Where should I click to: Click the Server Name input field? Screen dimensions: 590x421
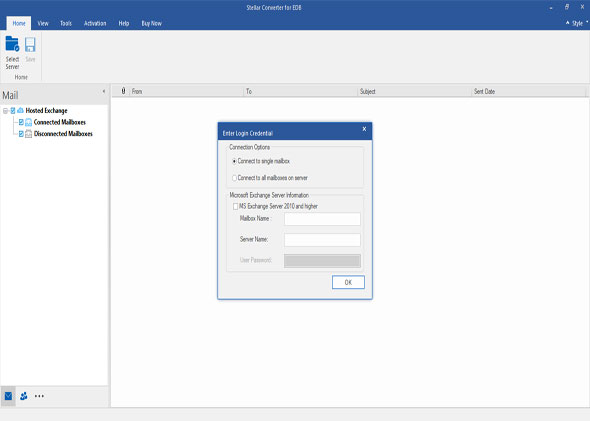click(x=322, y=240)
